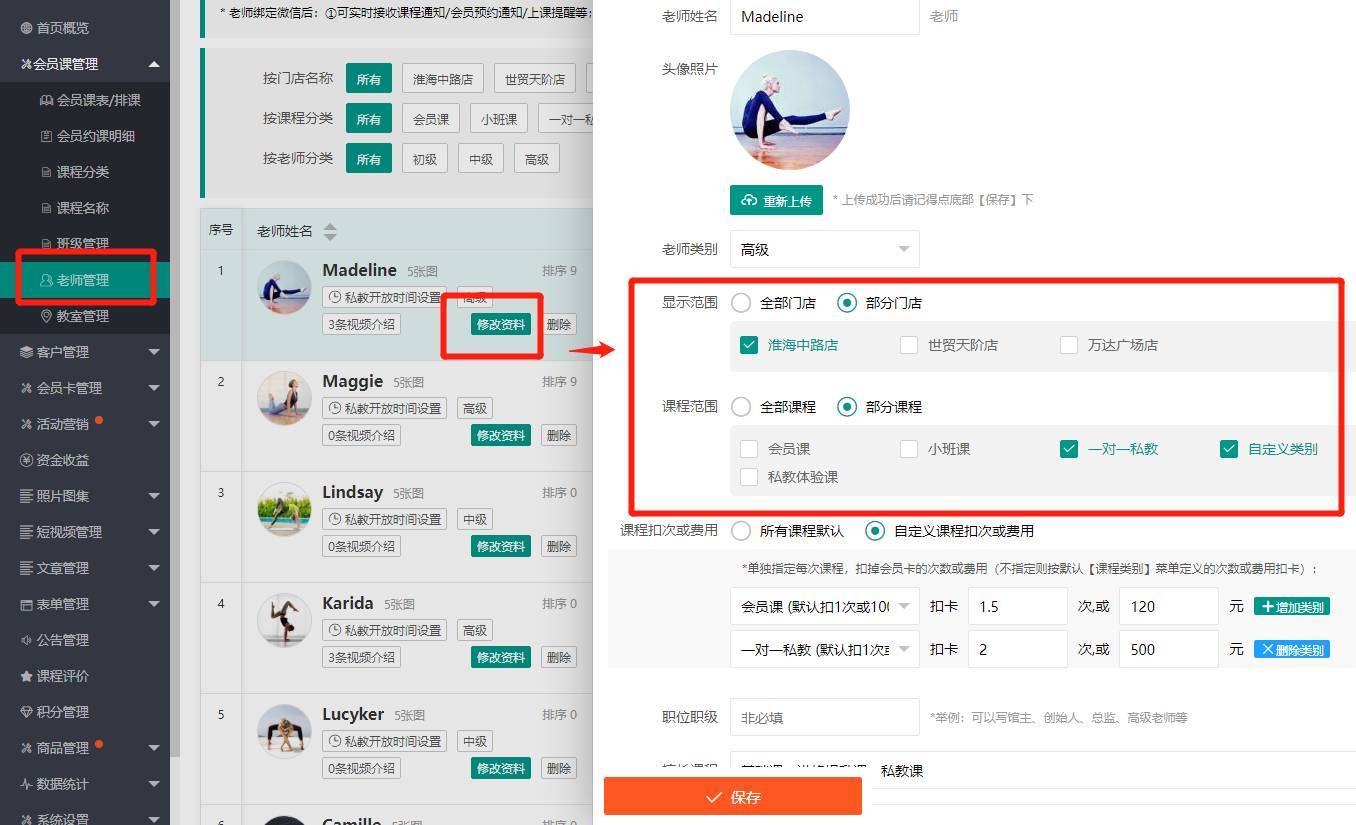
Task: Sort the list by 老师姓名 arrows
Action: tap(330, 231)
